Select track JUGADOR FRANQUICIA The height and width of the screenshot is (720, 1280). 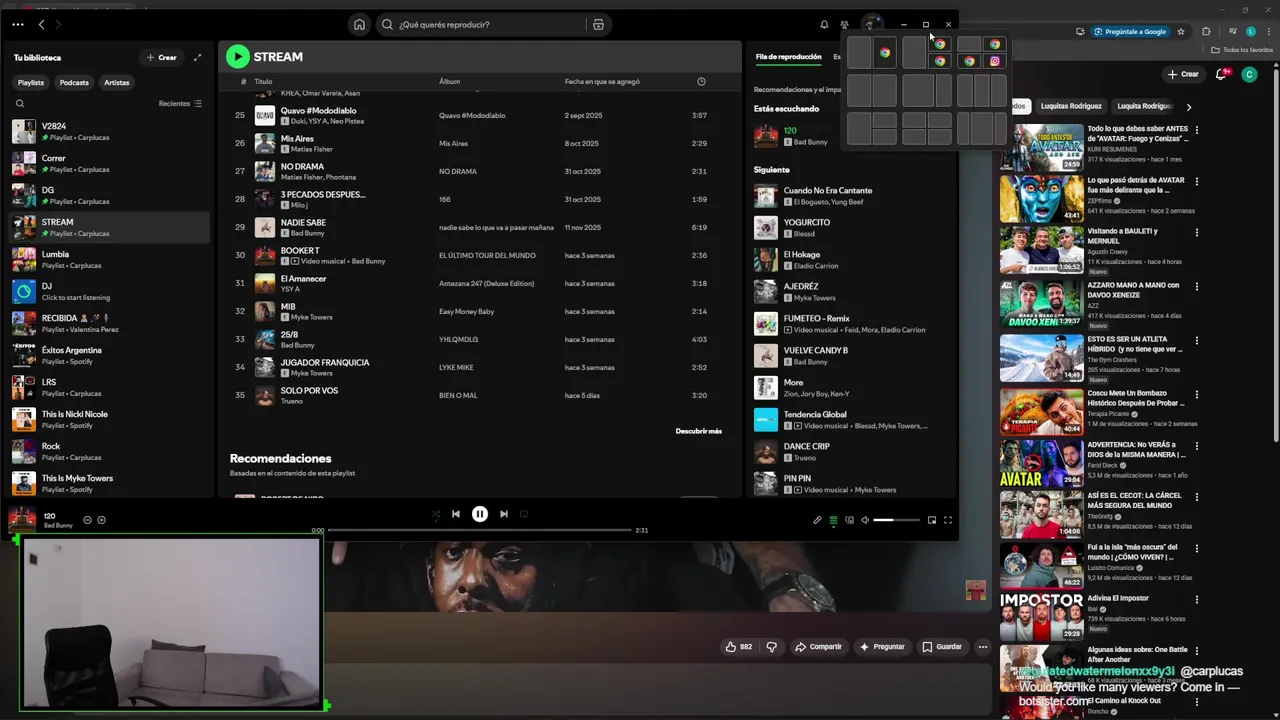pyautogui.click(x=478, y=367)
